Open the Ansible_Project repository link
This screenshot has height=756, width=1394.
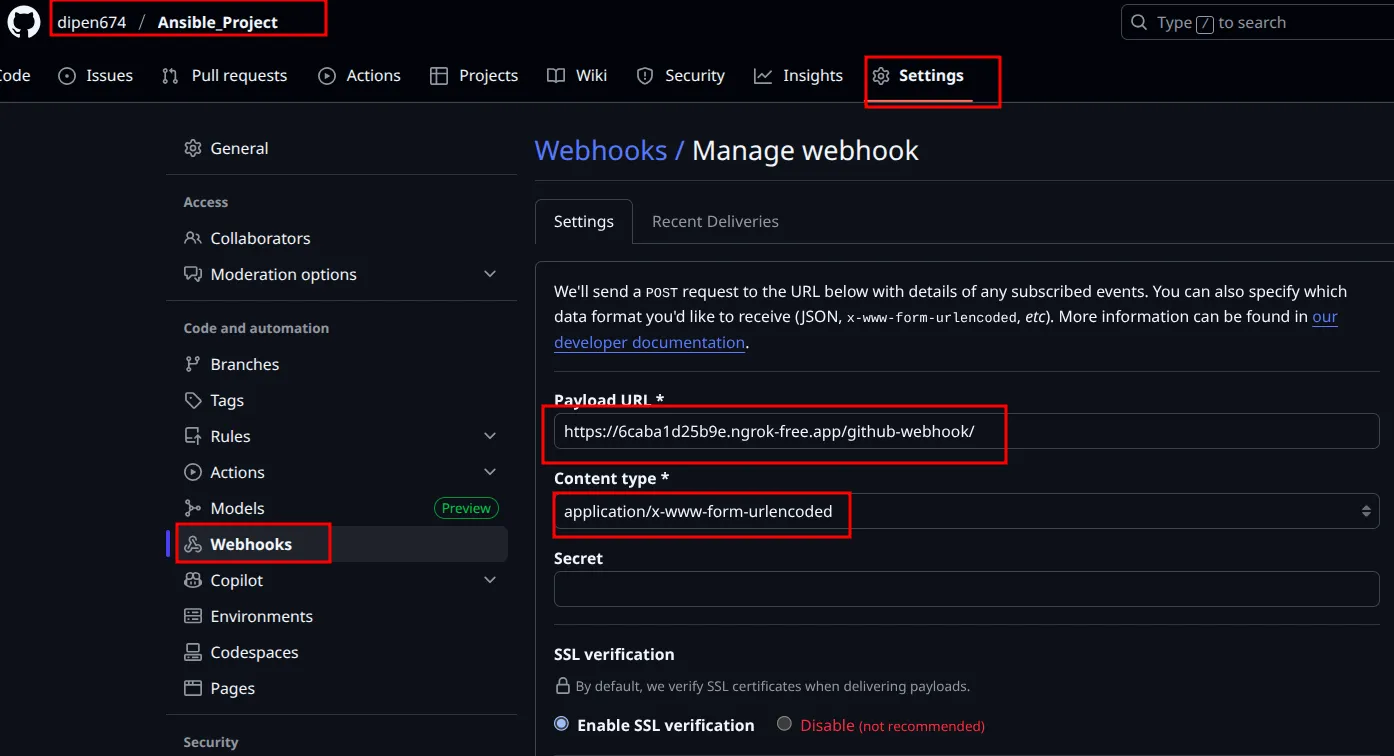tap(218, 22)
